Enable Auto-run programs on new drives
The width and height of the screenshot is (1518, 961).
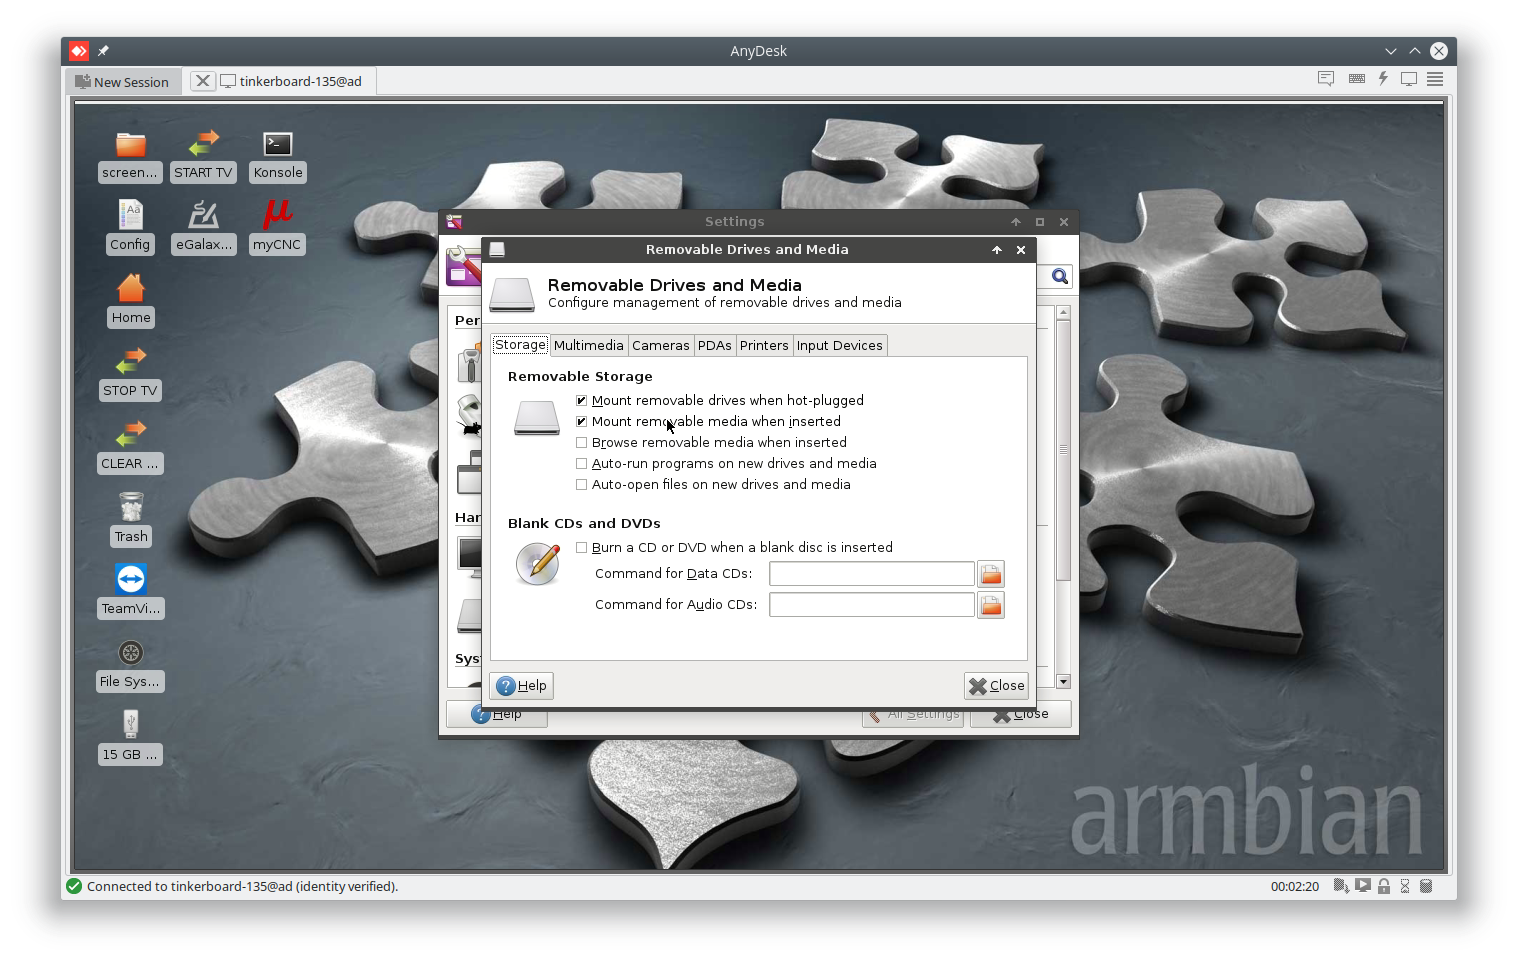(x=582, y=464)
